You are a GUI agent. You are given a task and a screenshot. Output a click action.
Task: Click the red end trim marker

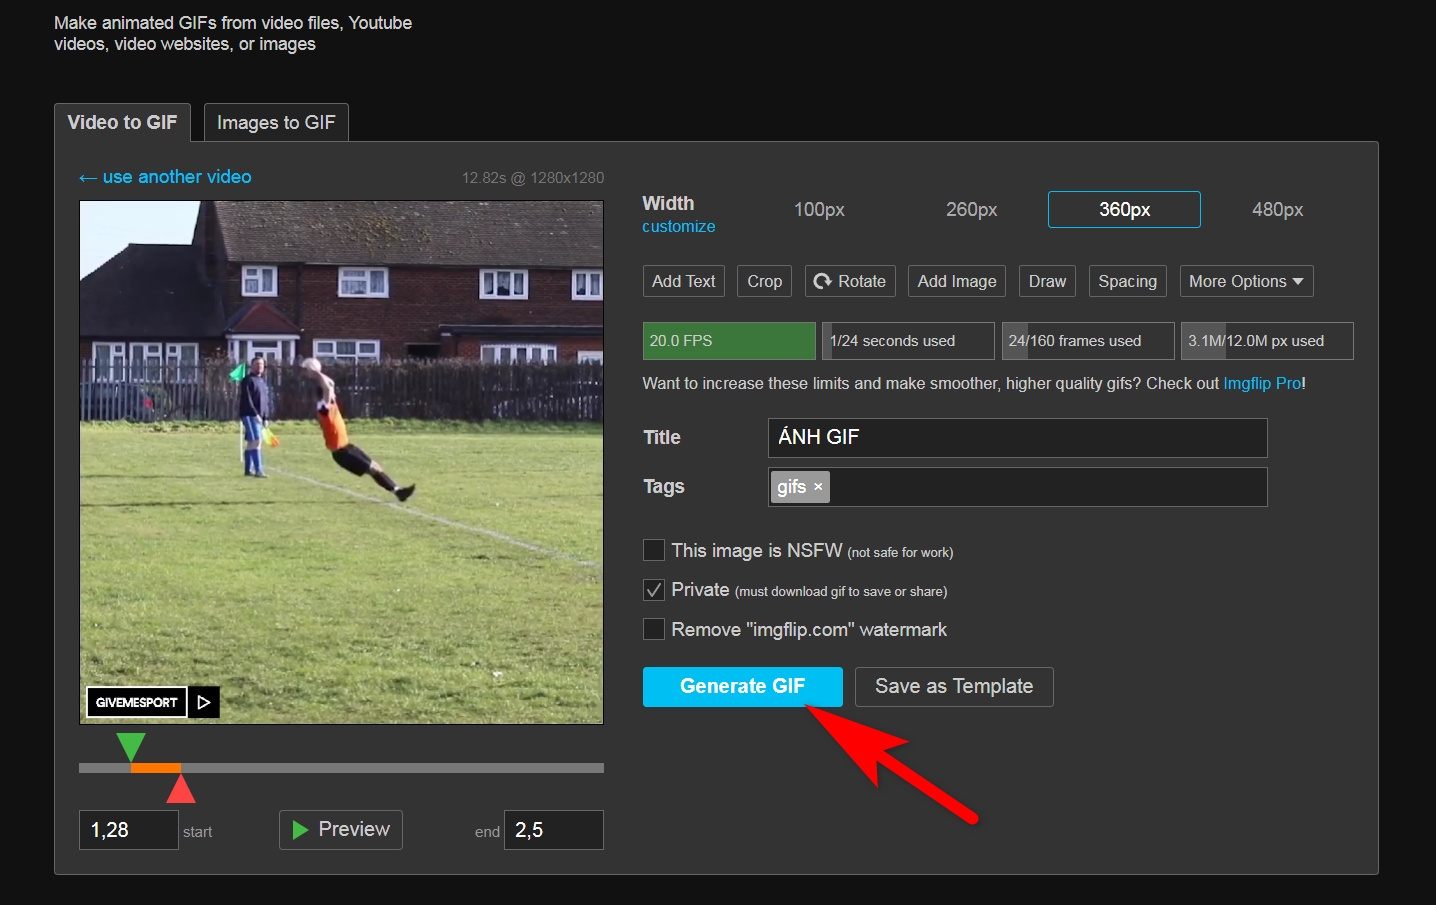[181, 789]
